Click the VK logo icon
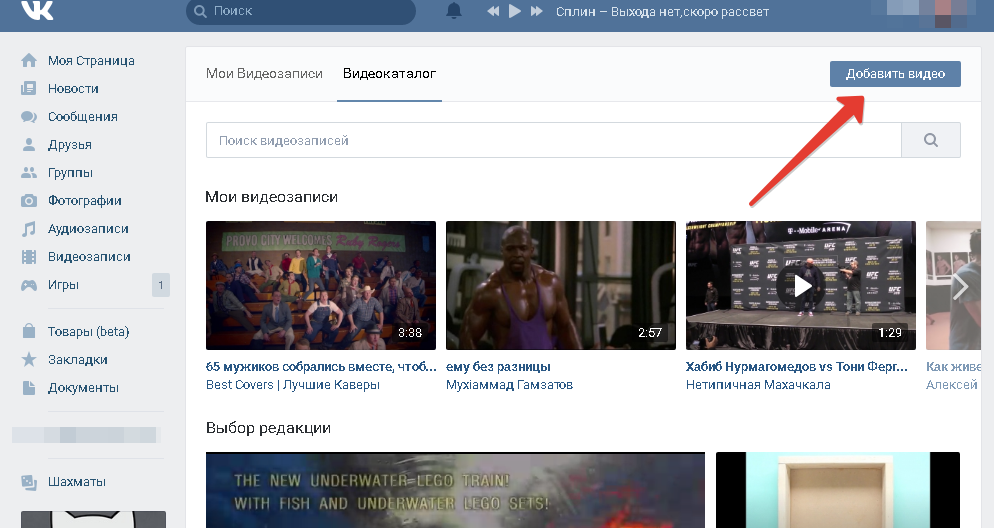 click(37, 9)
